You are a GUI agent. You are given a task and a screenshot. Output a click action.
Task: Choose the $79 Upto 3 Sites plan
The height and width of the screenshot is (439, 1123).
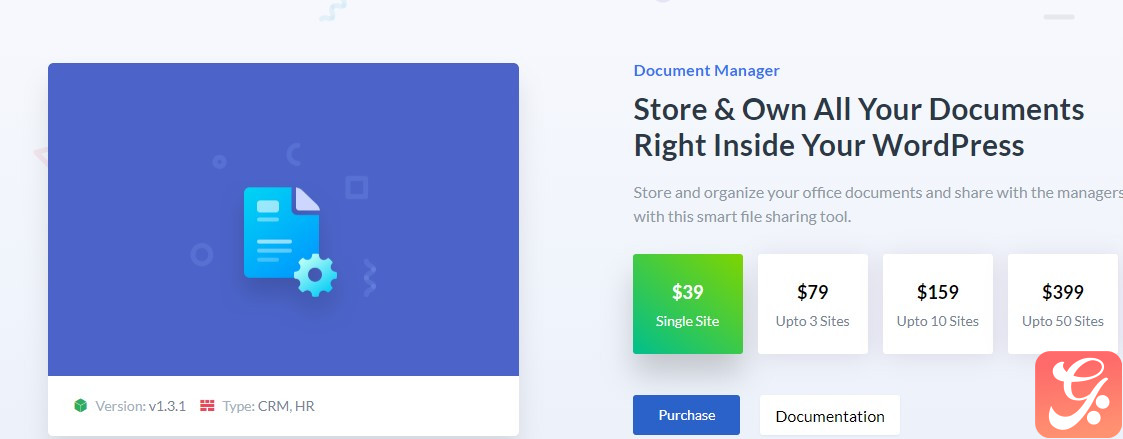point(812,304)
